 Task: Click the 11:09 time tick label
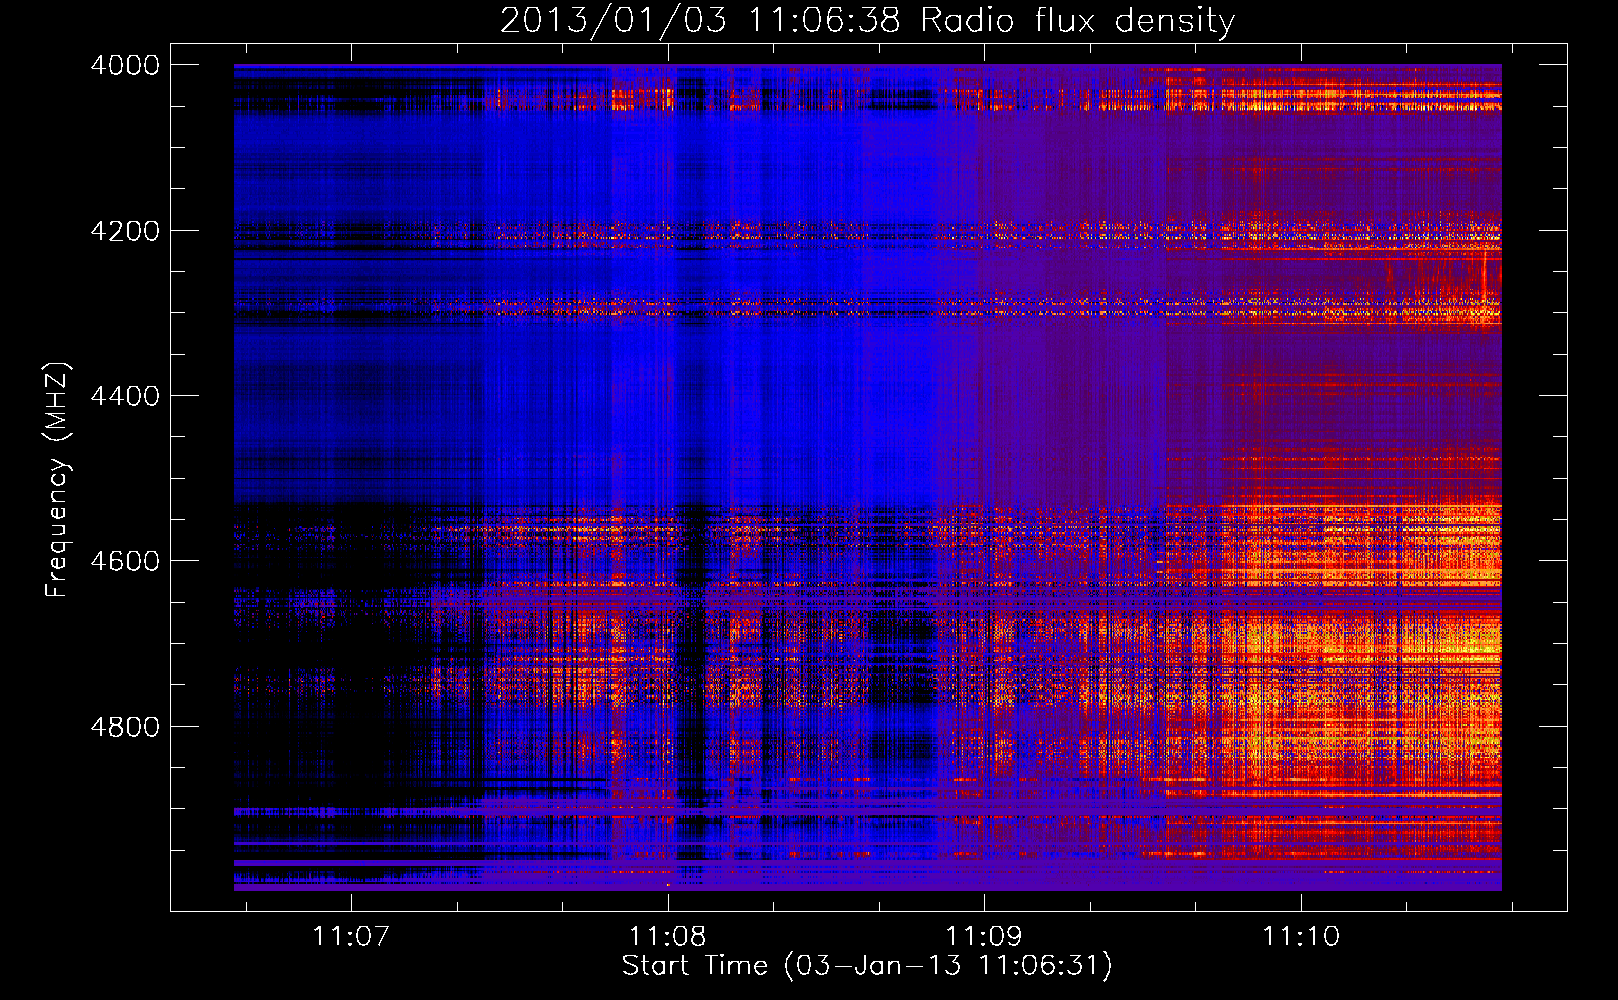click(x=985, y=936)
